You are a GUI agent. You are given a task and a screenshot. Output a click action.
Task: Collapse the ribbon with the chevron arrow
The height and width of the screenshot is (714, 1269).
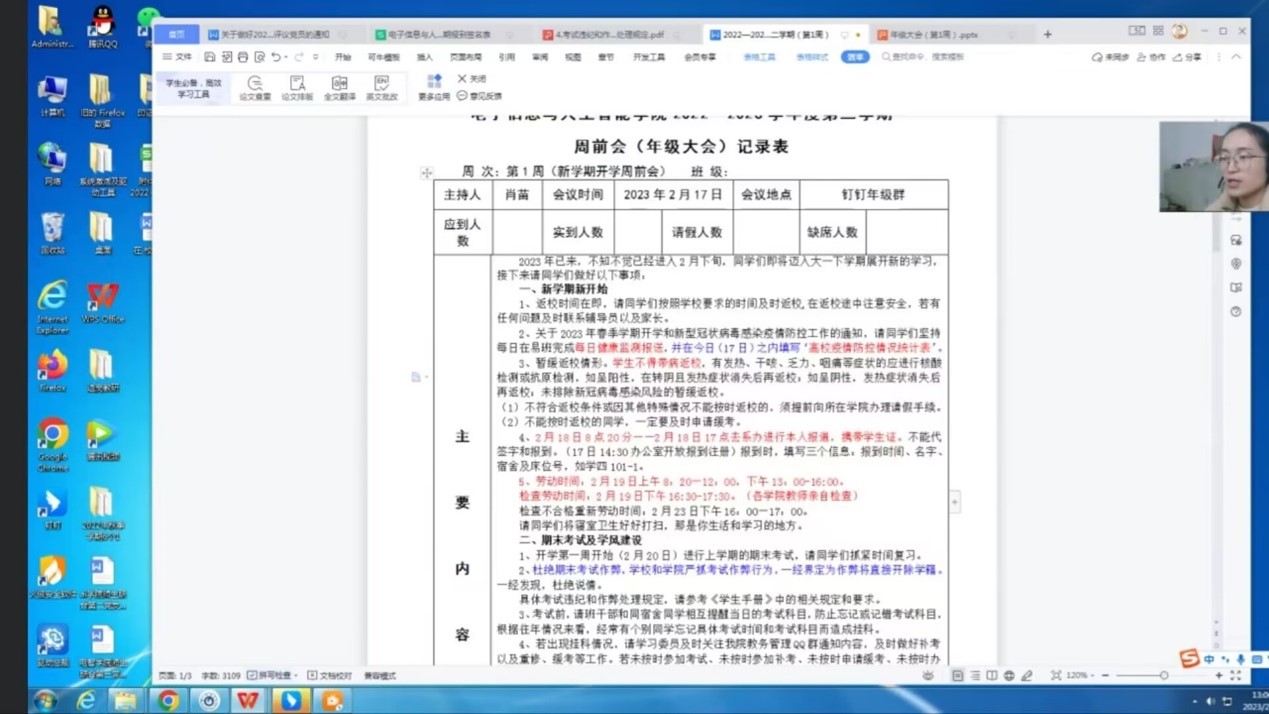tap(1236, 57)
